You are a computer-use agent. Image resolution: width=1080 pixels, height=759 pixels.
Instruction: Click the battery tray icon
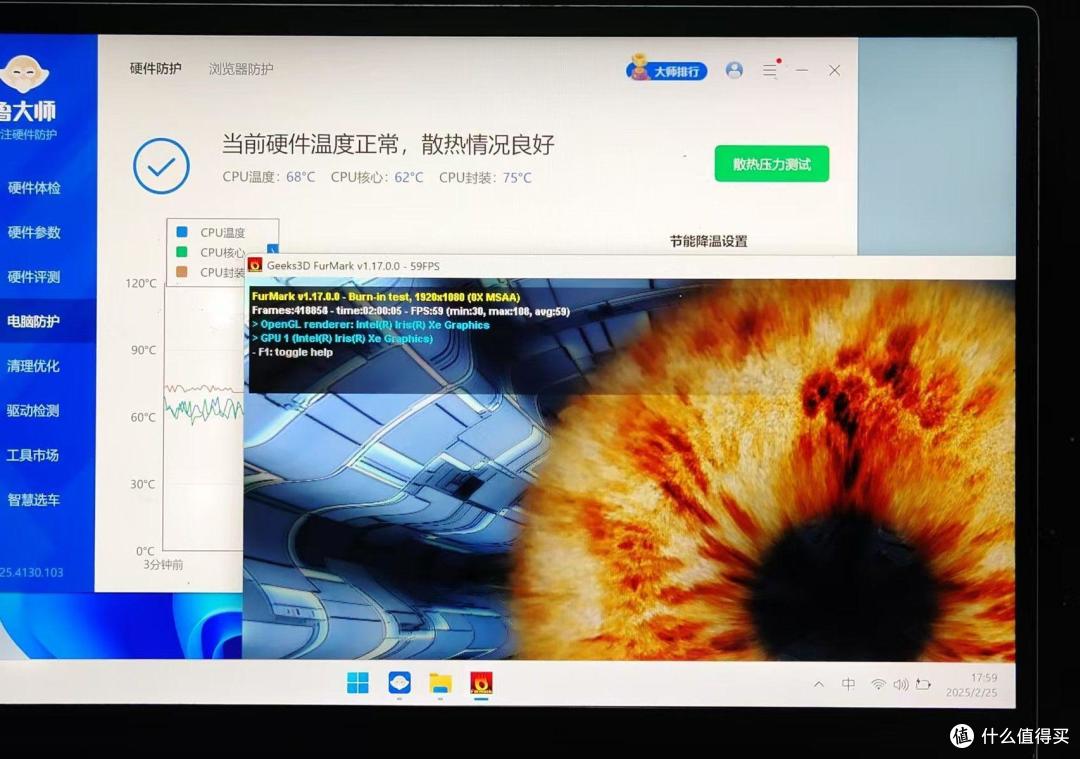pos(924,685)
